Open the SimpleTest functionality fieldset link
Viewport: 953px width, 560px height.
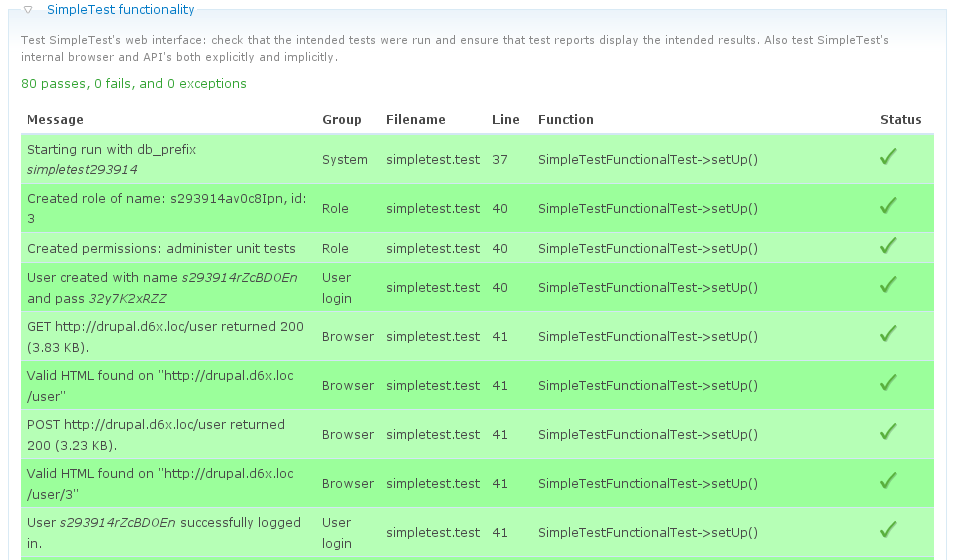(120, 10)
